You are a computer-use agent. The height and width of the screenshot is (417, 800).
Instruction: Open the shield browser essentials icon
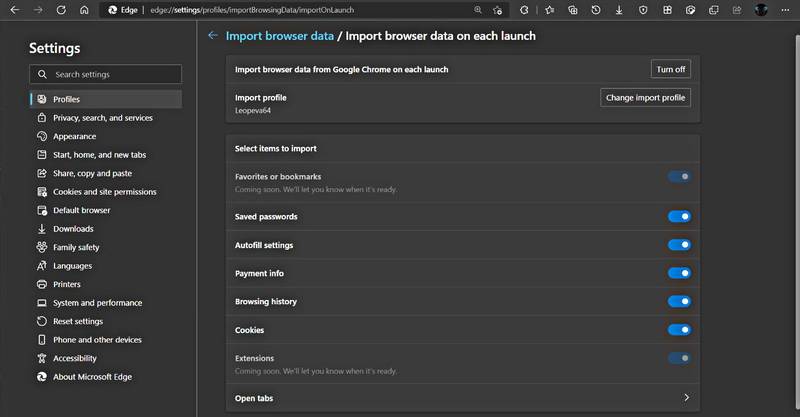pos(643,10)
